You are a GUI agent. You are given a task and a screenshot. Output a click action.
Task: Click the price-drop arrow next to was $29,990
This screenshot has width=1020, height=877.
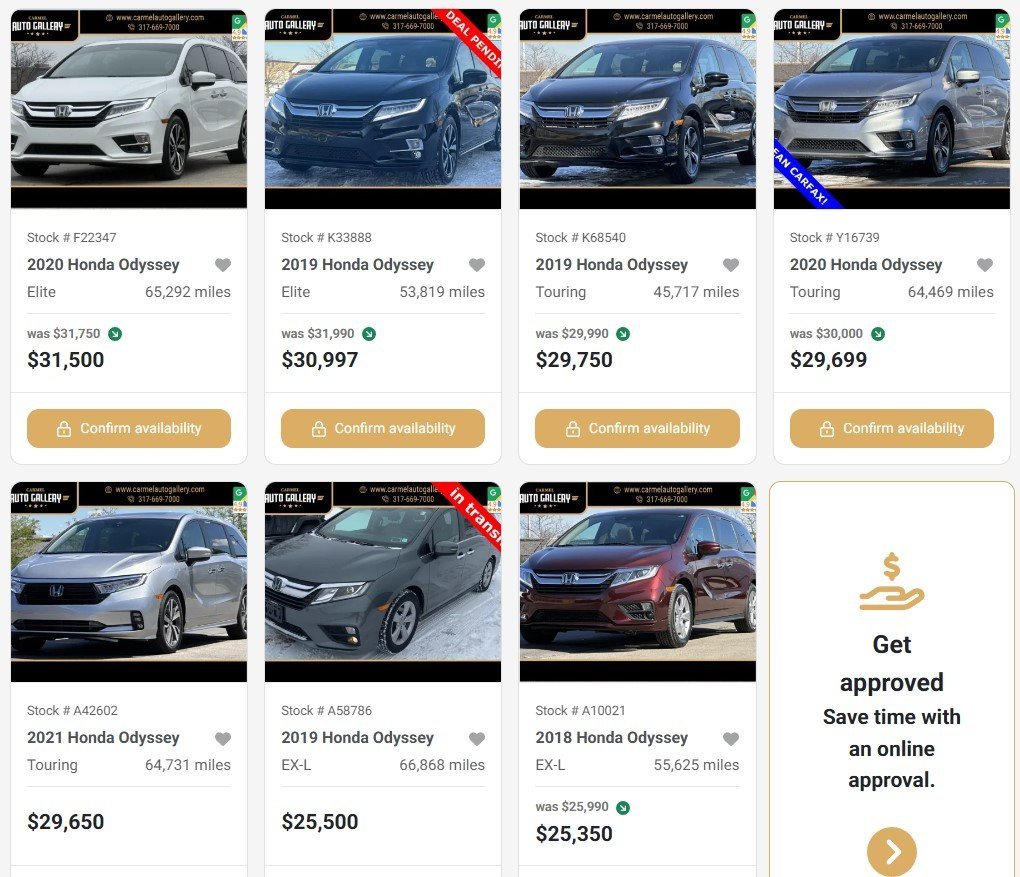point(622,334)
